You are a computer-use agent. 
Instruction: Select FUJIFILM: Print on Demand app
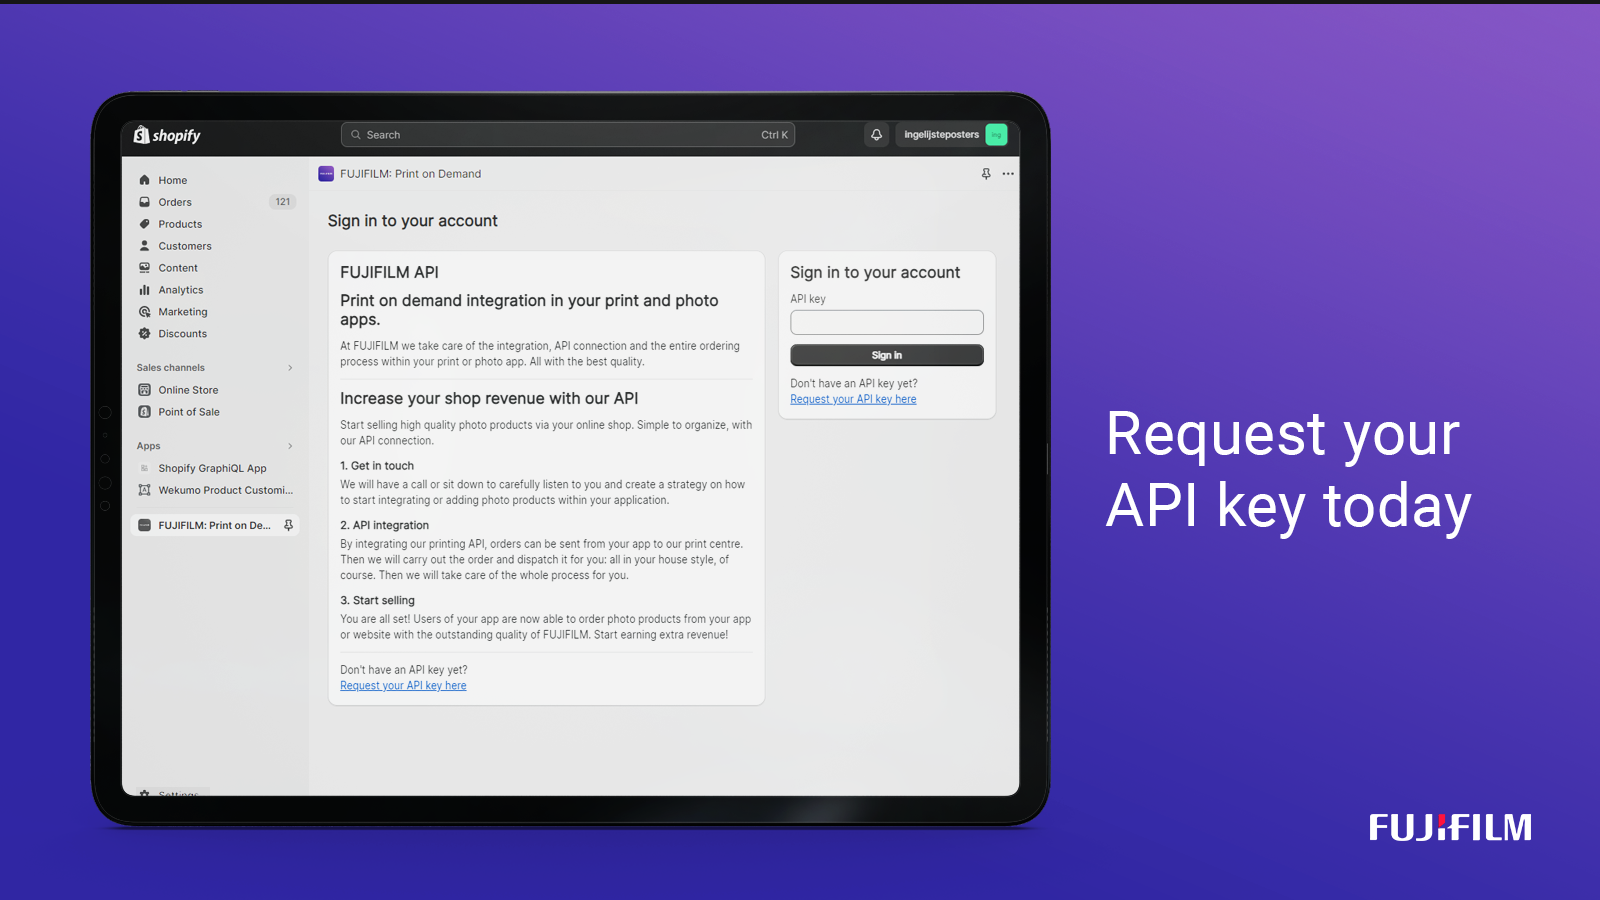point(215,525)
